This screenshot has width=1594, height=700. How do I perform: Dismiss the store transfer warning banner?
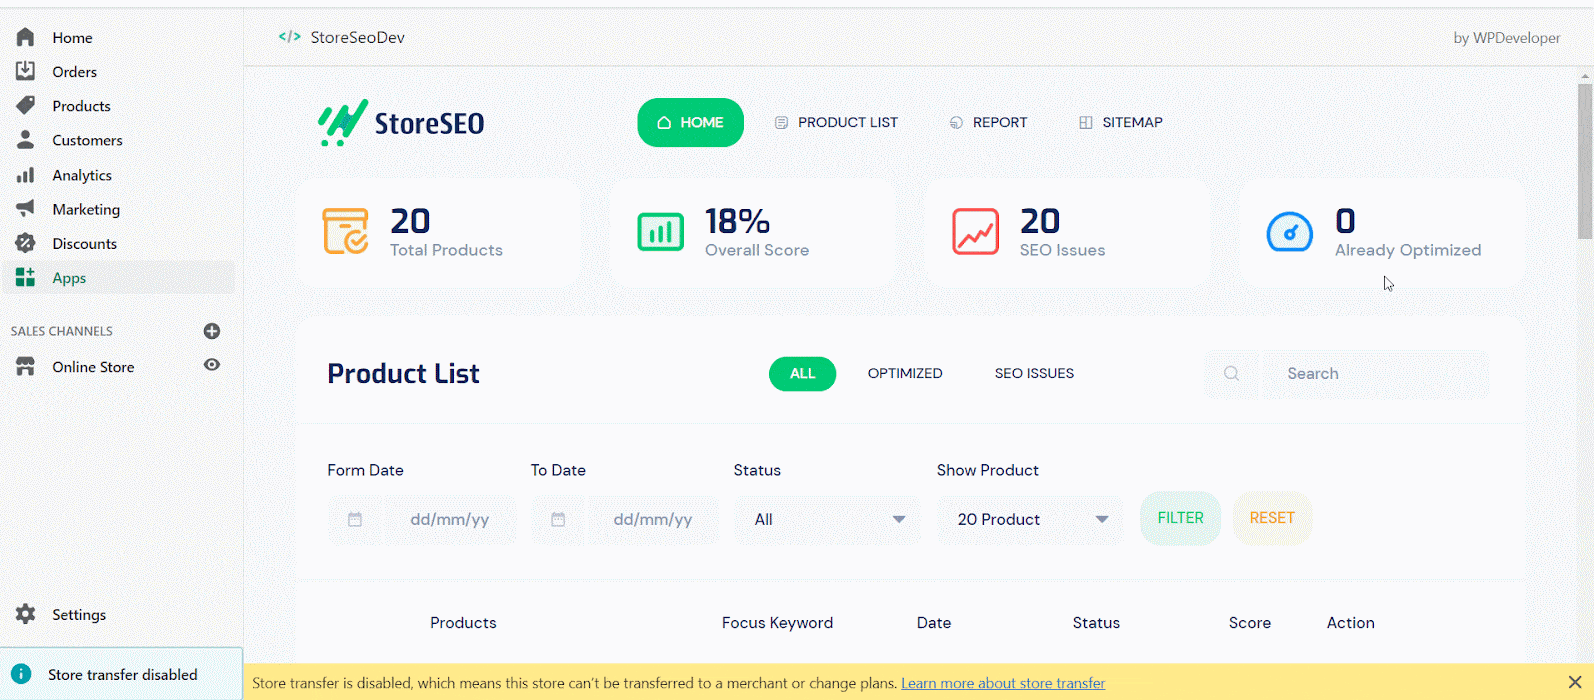pos(1575,682)
